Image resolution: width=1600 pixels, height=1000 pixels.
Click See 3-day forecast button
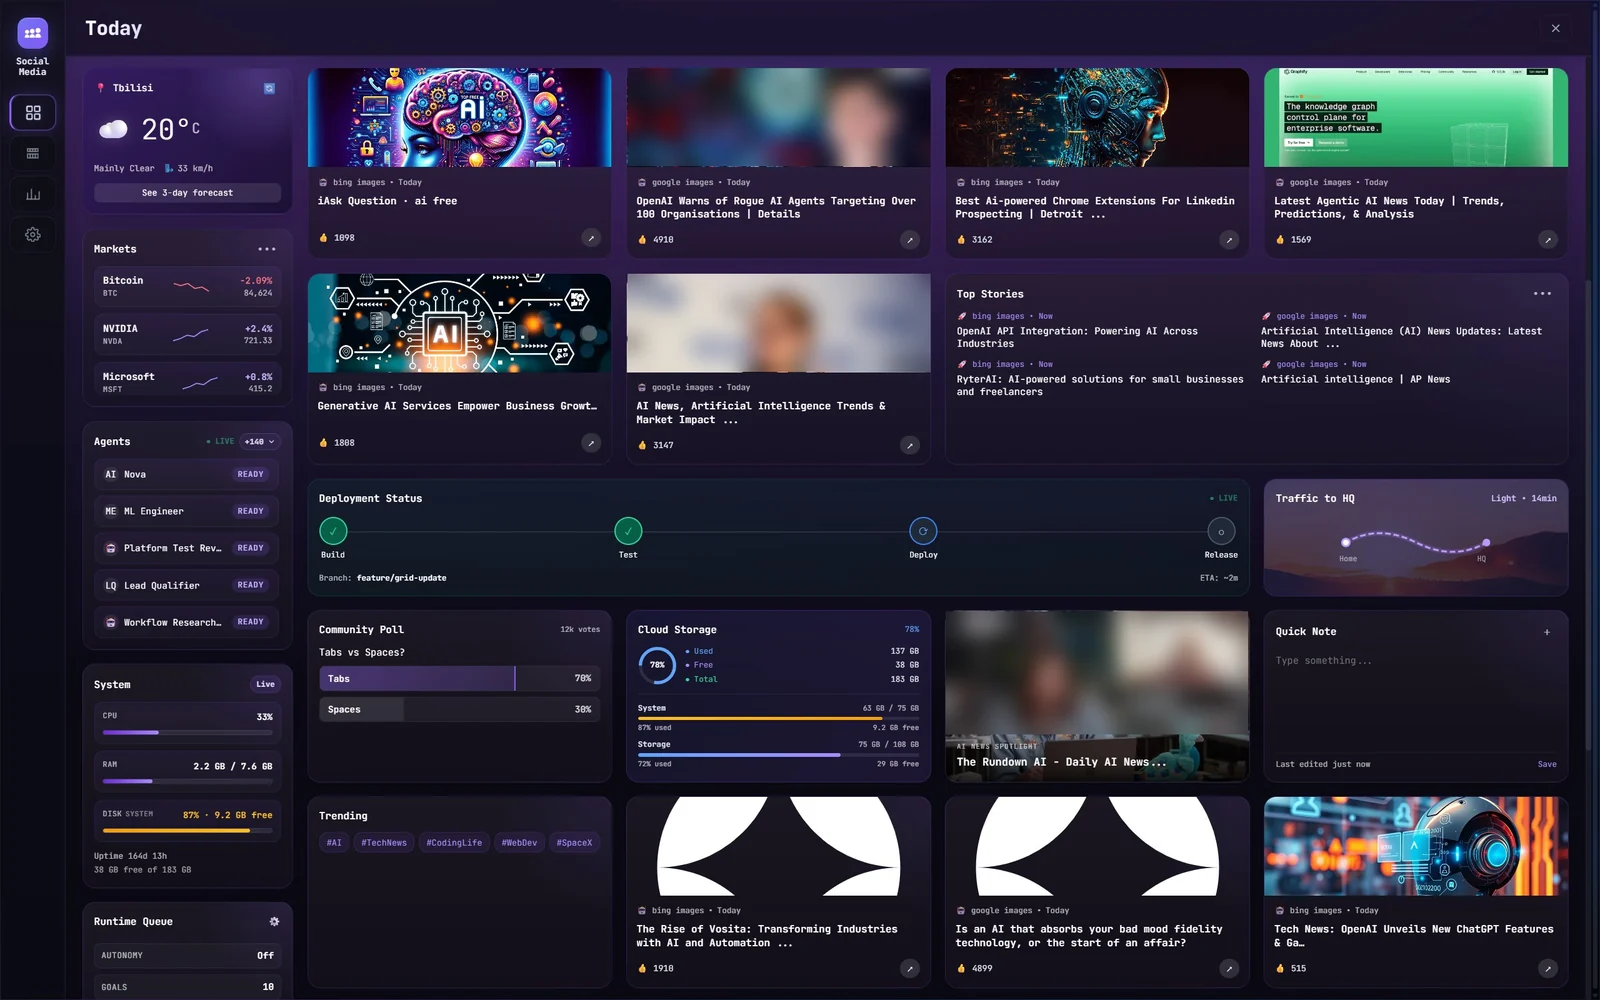(x=187, y=193)
